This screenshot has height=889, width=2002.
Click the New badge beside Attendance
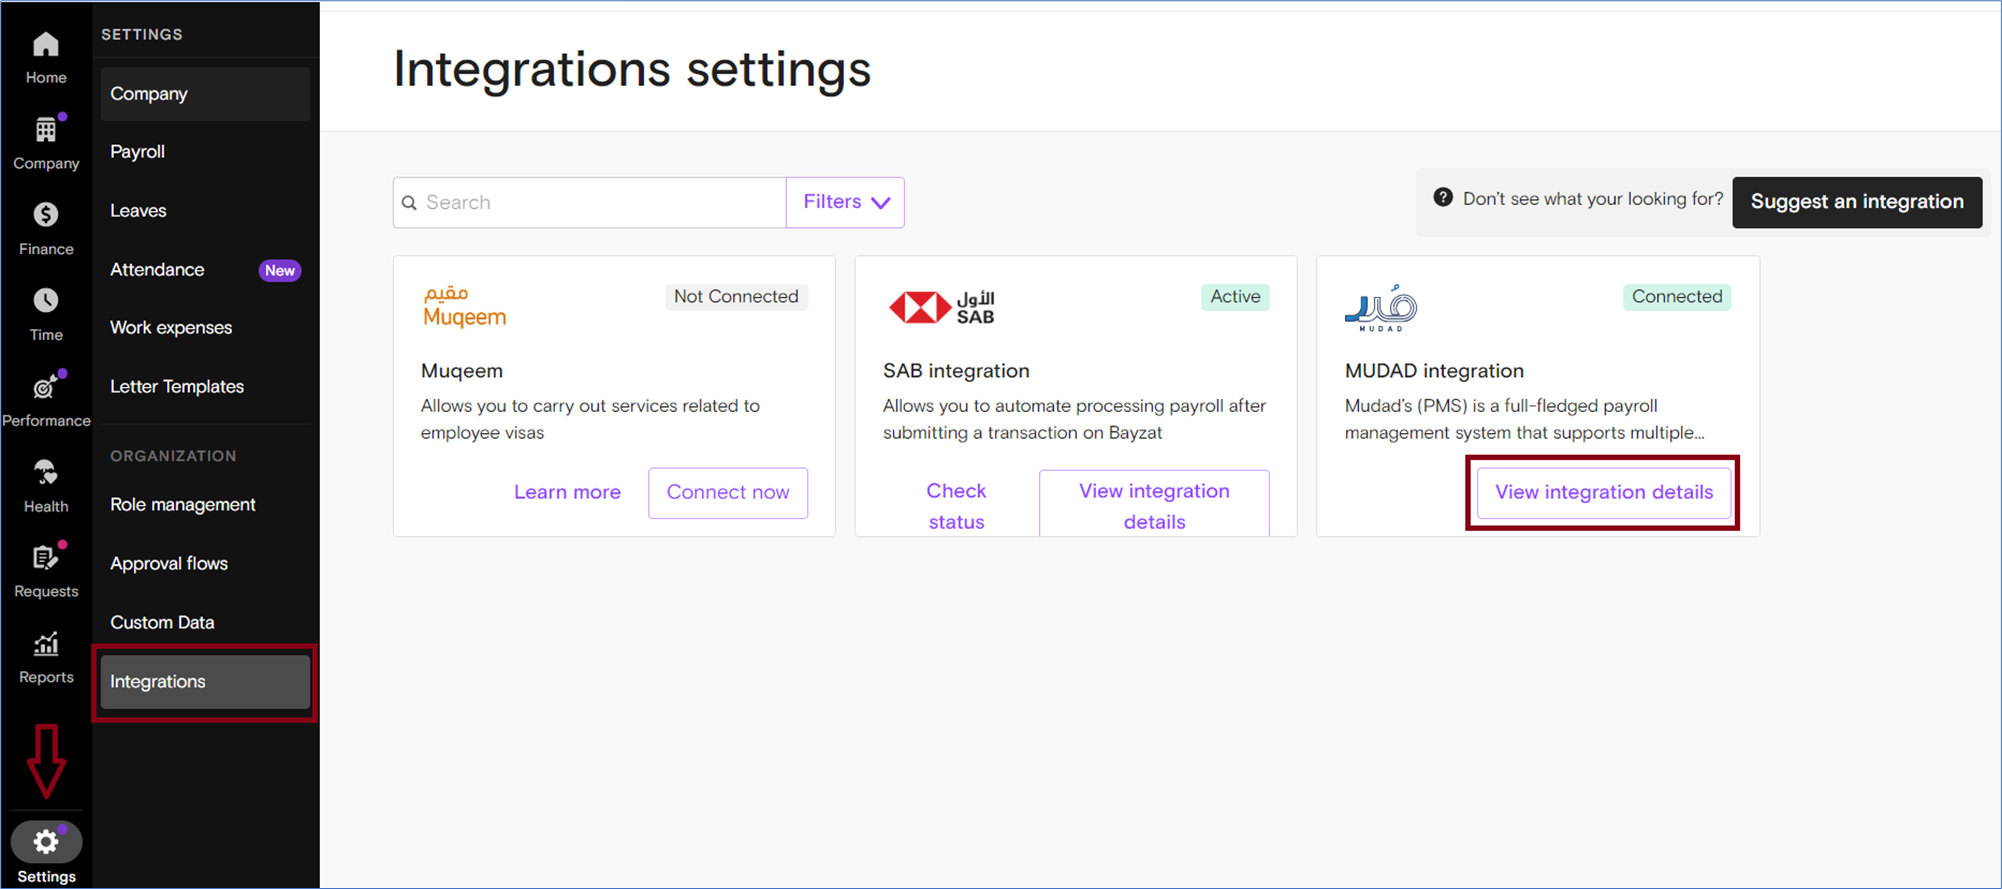coord(280,271)
